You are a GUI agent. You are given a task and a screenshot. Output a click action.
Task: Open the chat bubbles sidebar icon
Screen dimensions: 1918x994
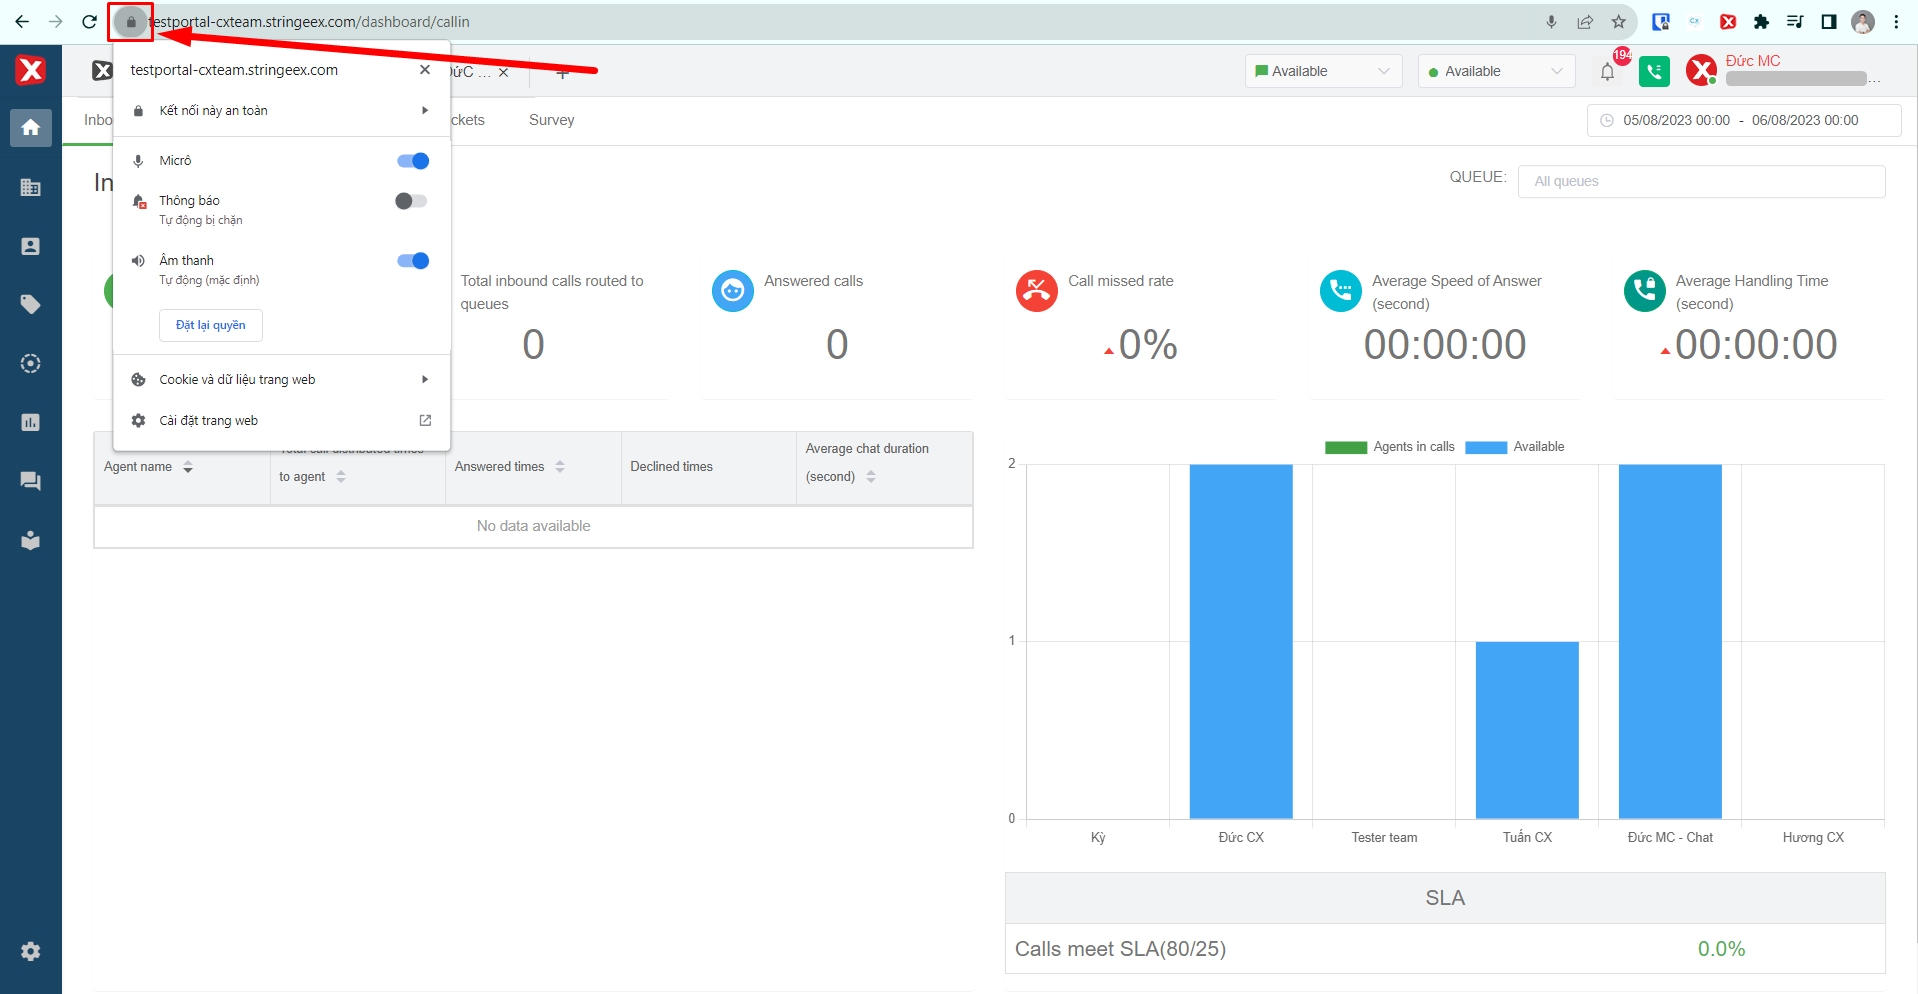[30, 481]
